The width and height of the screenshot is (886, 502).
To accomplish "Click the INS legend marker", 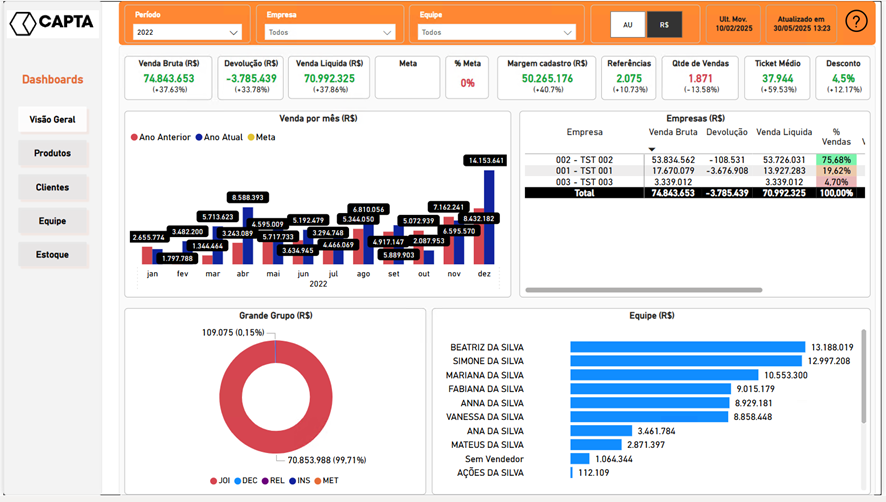I will pos(291,481).
